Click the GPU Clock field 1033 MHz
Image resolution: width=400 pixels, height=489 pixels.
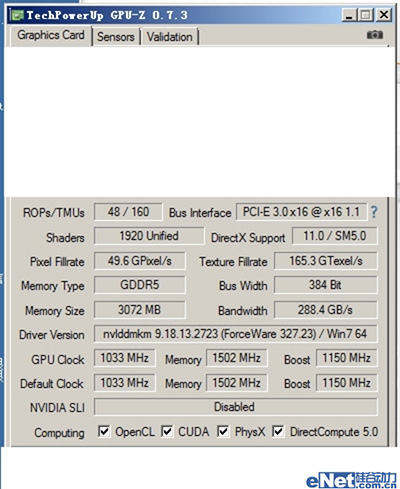[x=125, y=358]
